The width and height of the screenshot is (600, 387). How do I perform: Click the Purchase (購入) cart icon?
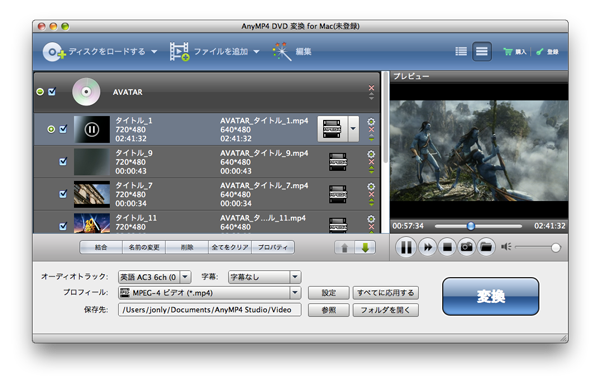(x=508, y=52)
